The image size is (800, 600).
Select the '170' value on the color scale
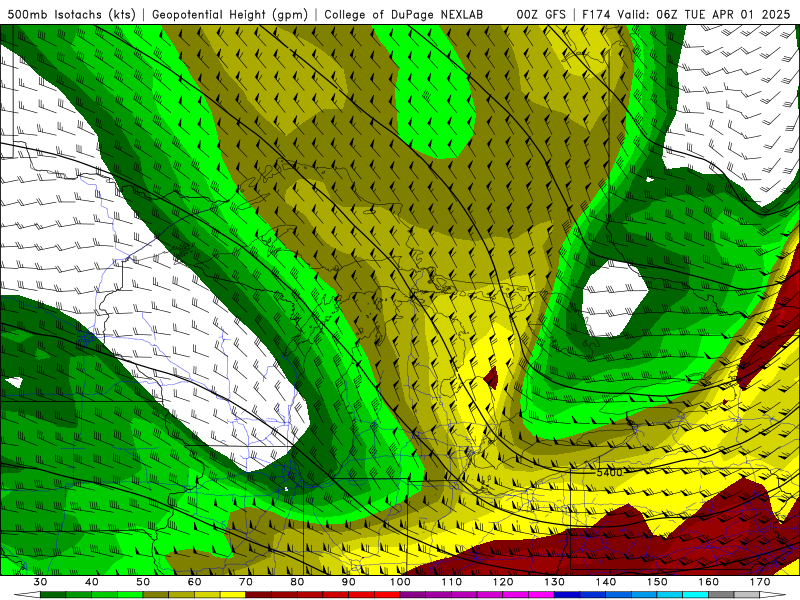760,582
